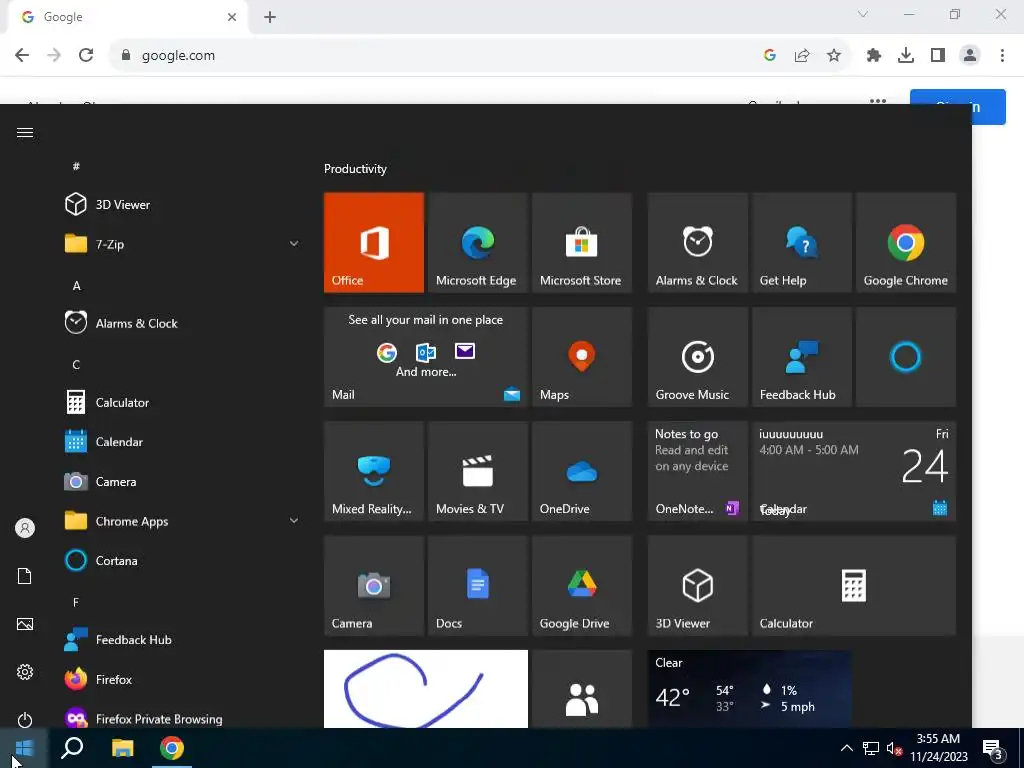Open the Action Center notifications
The width and height of the screenshot is (1024, 768).
pyautogui.click(x=992, y=749)
